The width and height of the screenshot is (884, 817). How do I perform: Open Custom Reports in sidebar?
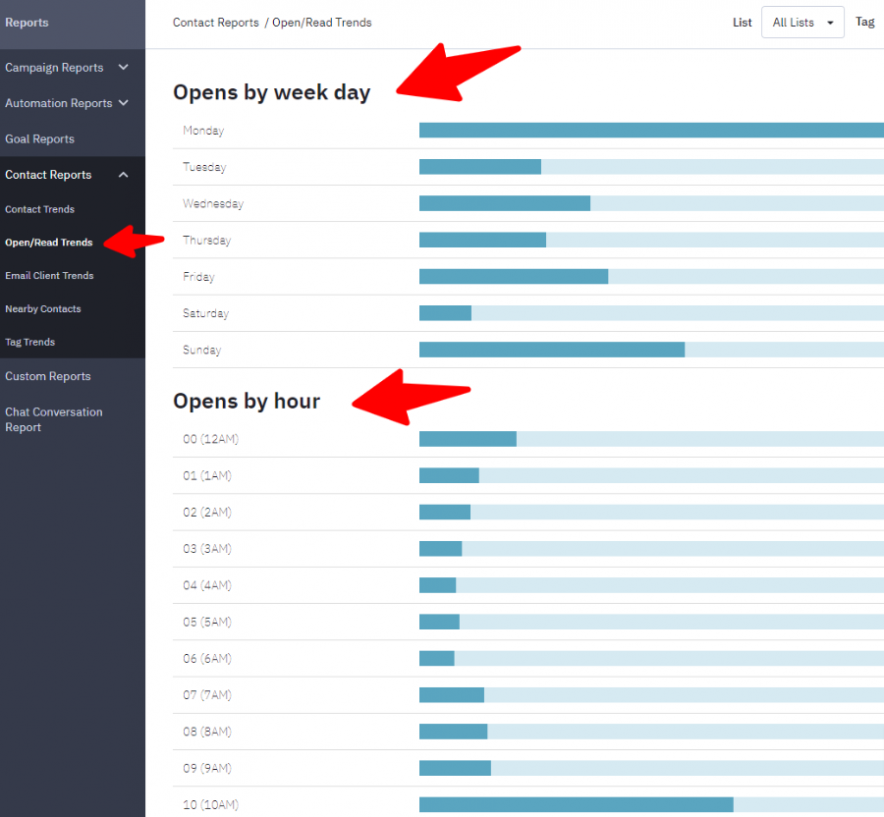[x=48, y=376]
